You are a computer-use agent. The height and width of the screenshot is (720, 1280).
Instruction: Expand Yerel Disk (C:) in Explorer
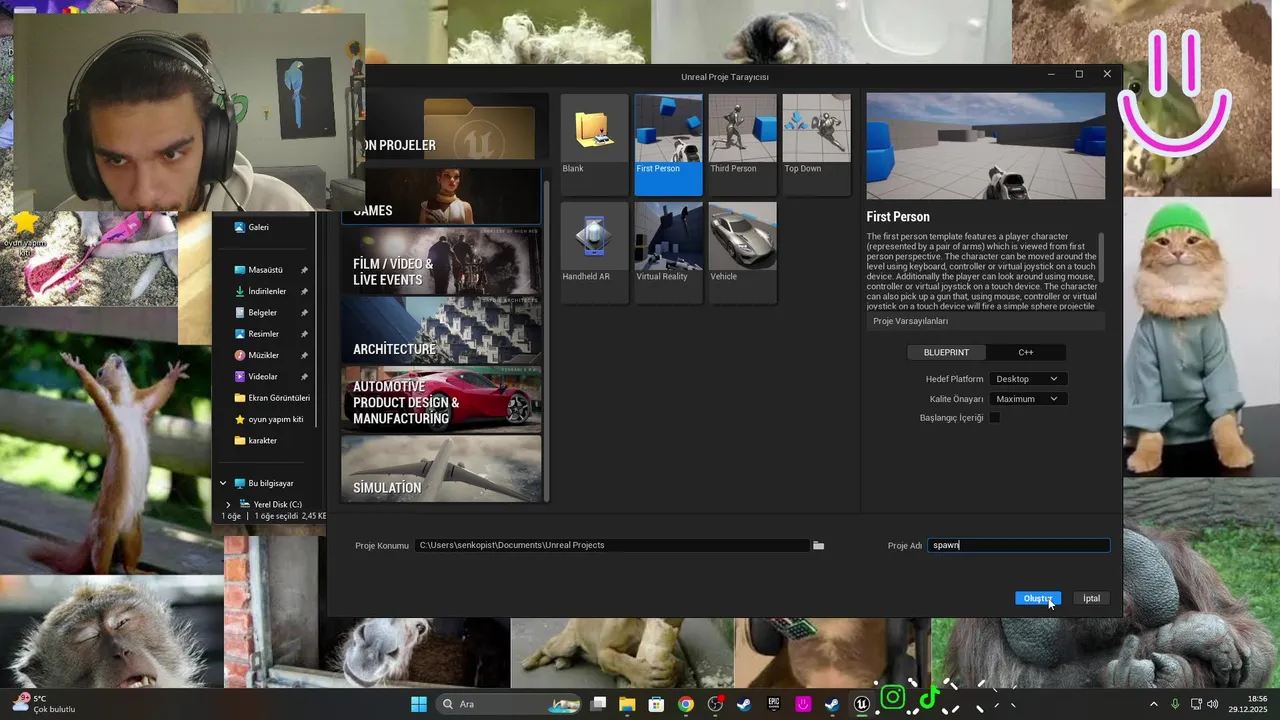229,504
